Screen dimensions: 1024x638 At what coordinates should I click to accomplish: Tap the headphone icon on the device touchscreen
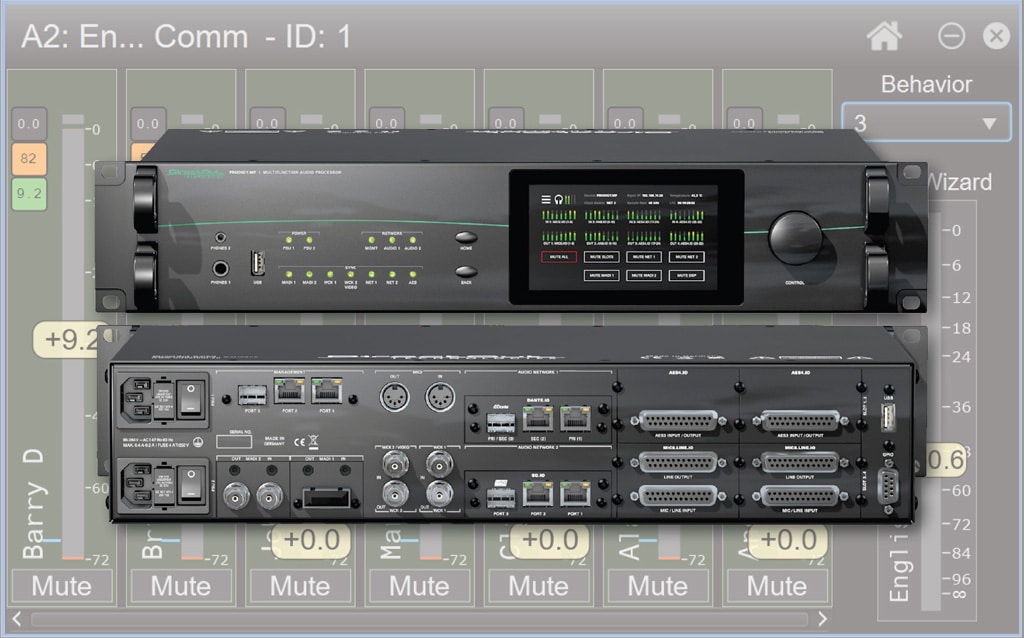[x=561, y=199]
